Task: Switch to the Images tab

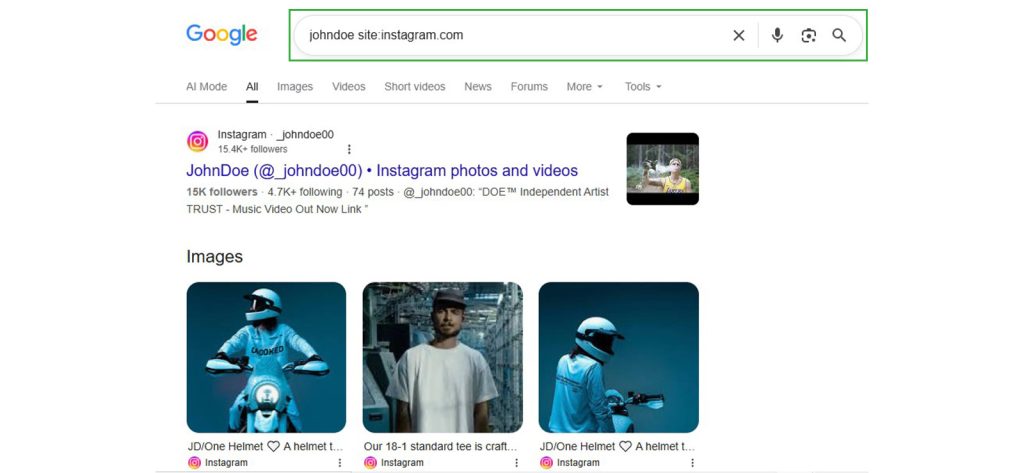Action: pyautogui.click(x=295, y=86)
